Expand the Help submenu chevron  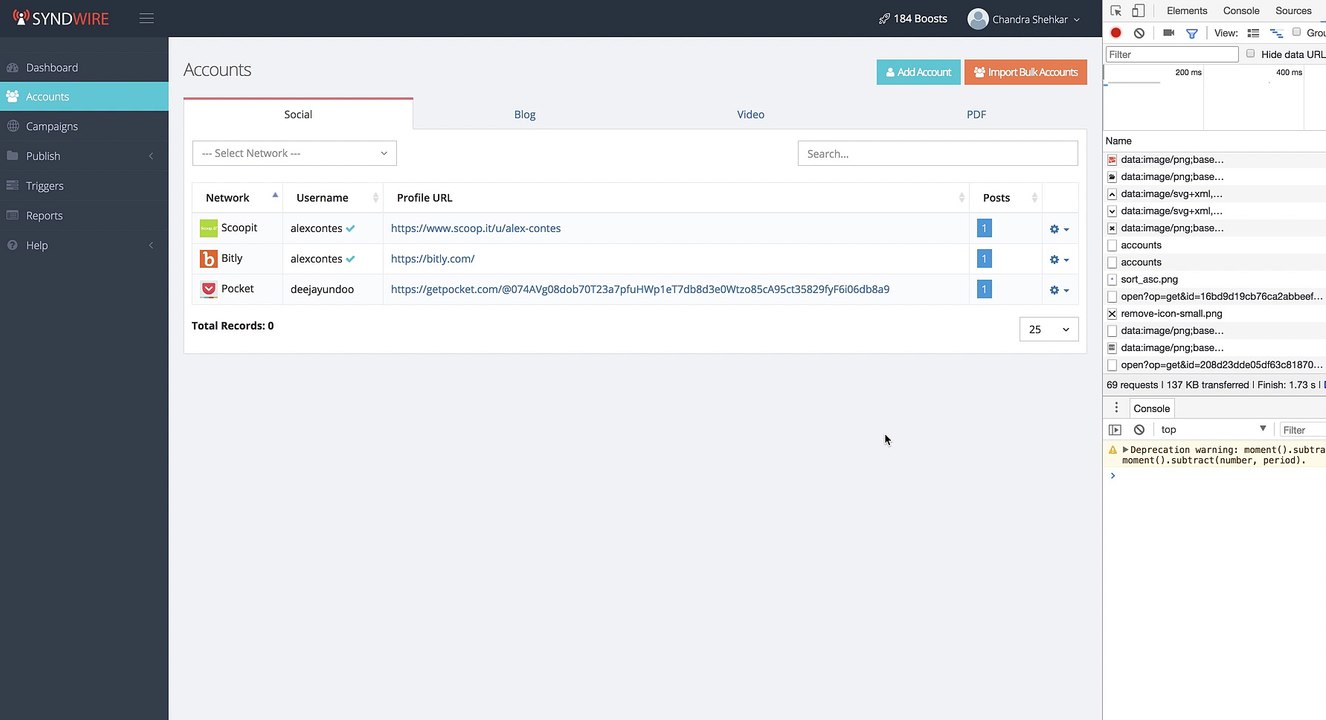(151, 246)
